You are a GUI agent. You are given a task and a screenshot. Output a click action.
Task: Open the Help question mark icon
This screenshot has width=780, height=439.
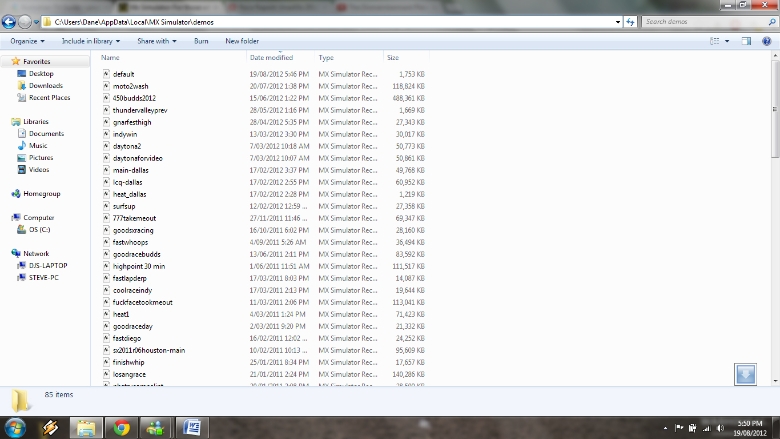click(766, 41)
